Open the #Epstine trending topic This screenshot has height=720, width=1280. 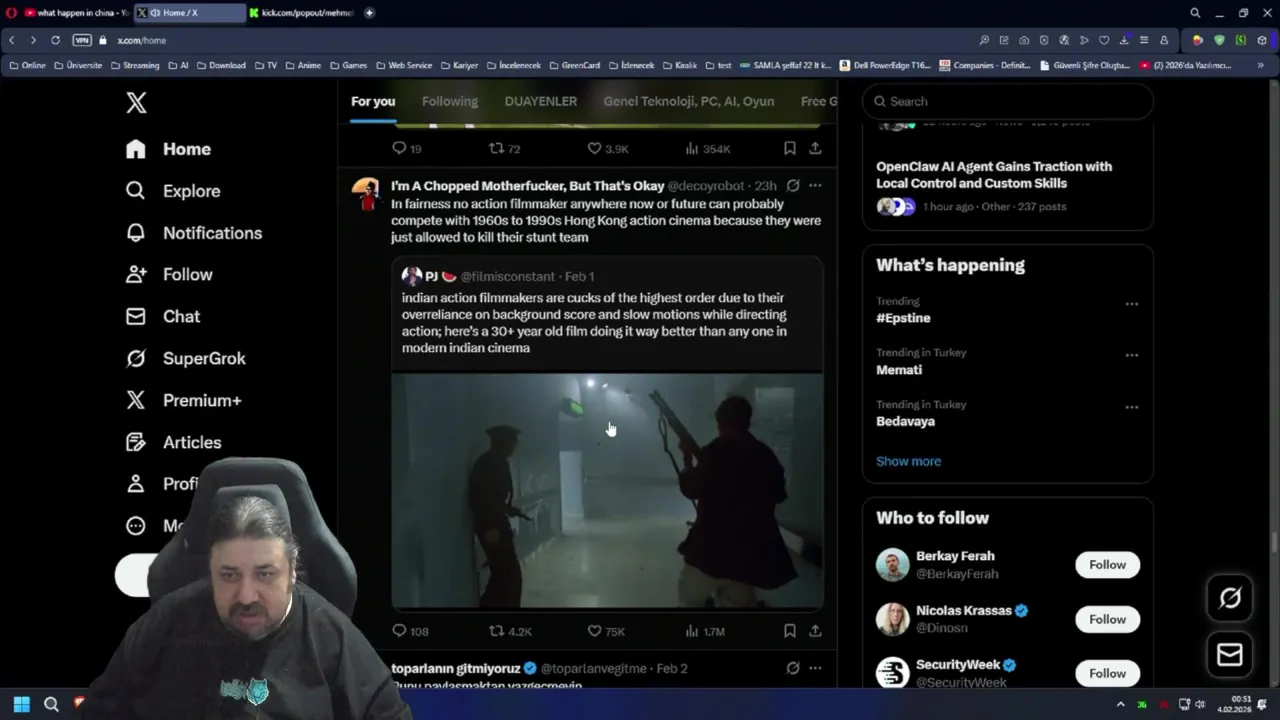point(903,318)
